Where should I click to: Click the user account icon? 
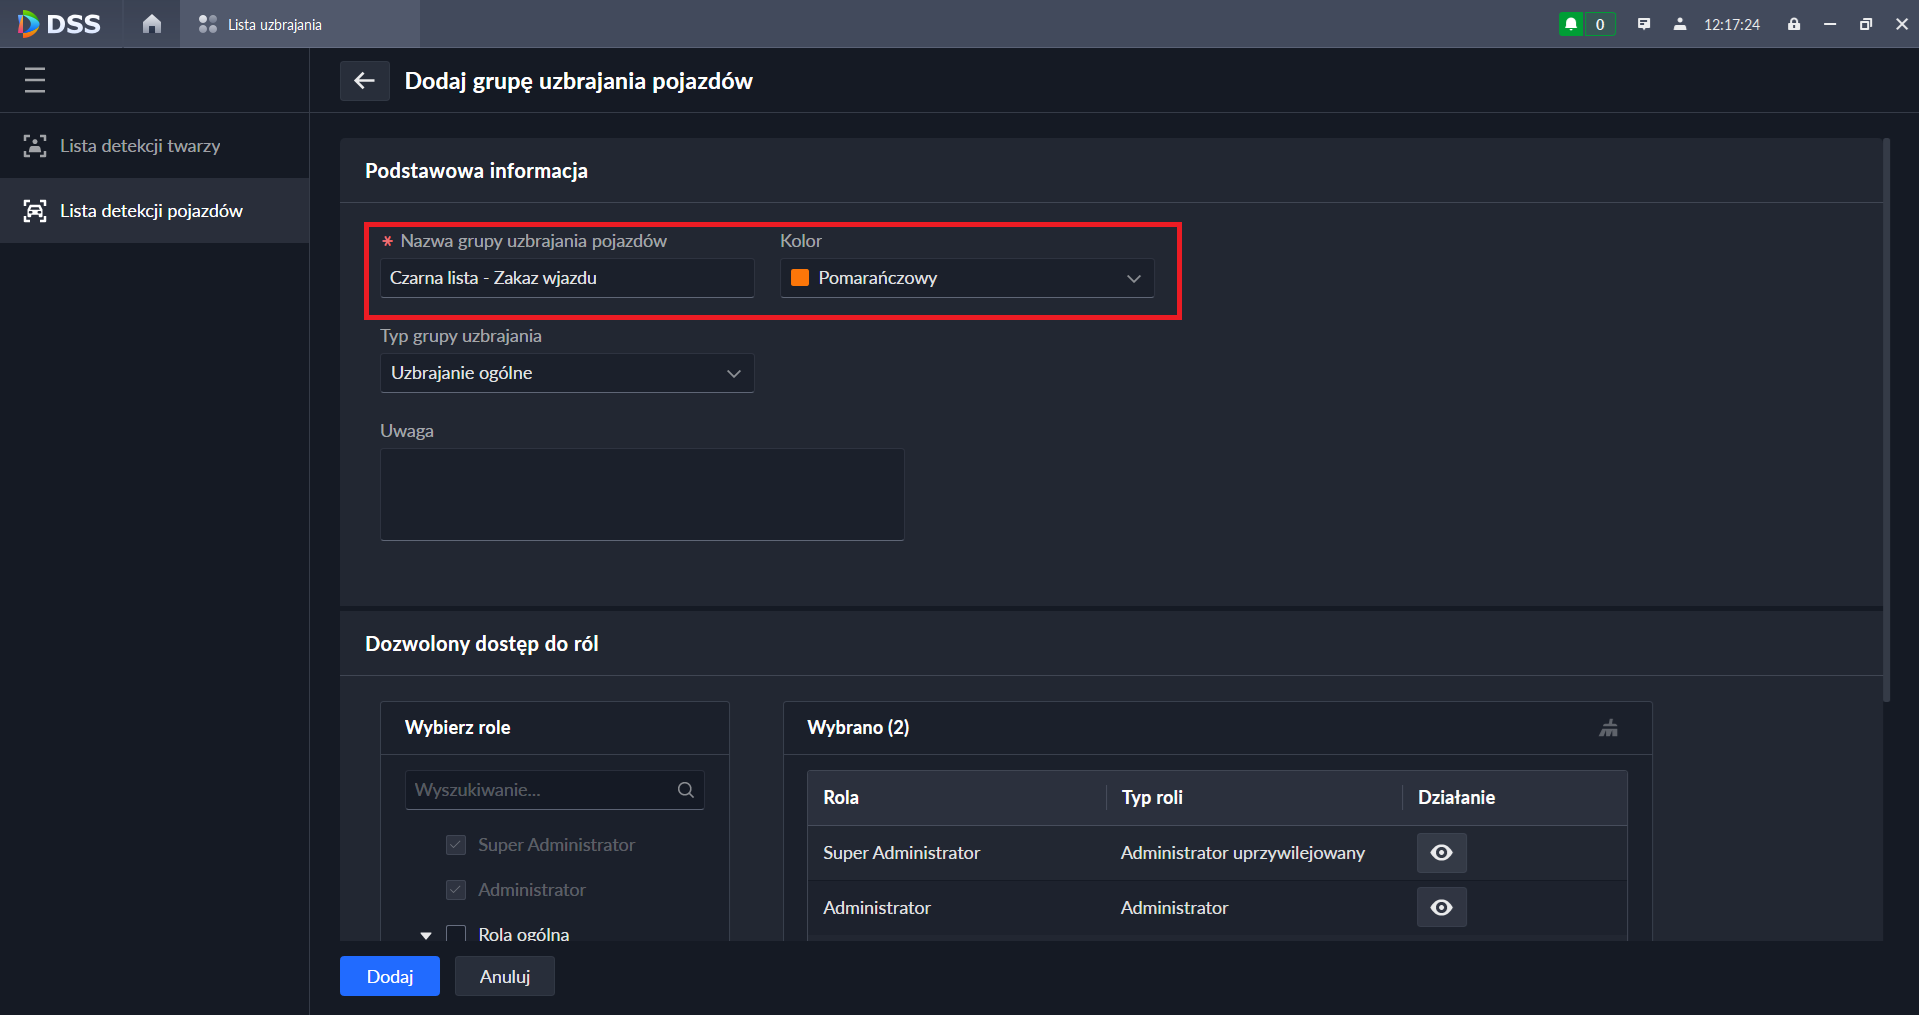pyautogui.click(x=1680, y=24)
